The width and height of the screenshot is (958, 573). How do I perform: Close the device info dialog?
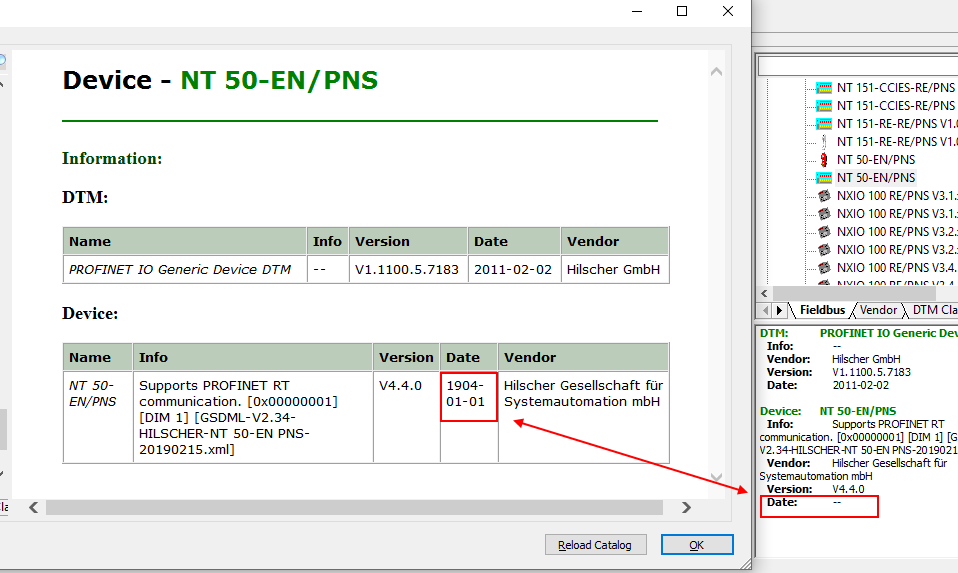[728, 11]
